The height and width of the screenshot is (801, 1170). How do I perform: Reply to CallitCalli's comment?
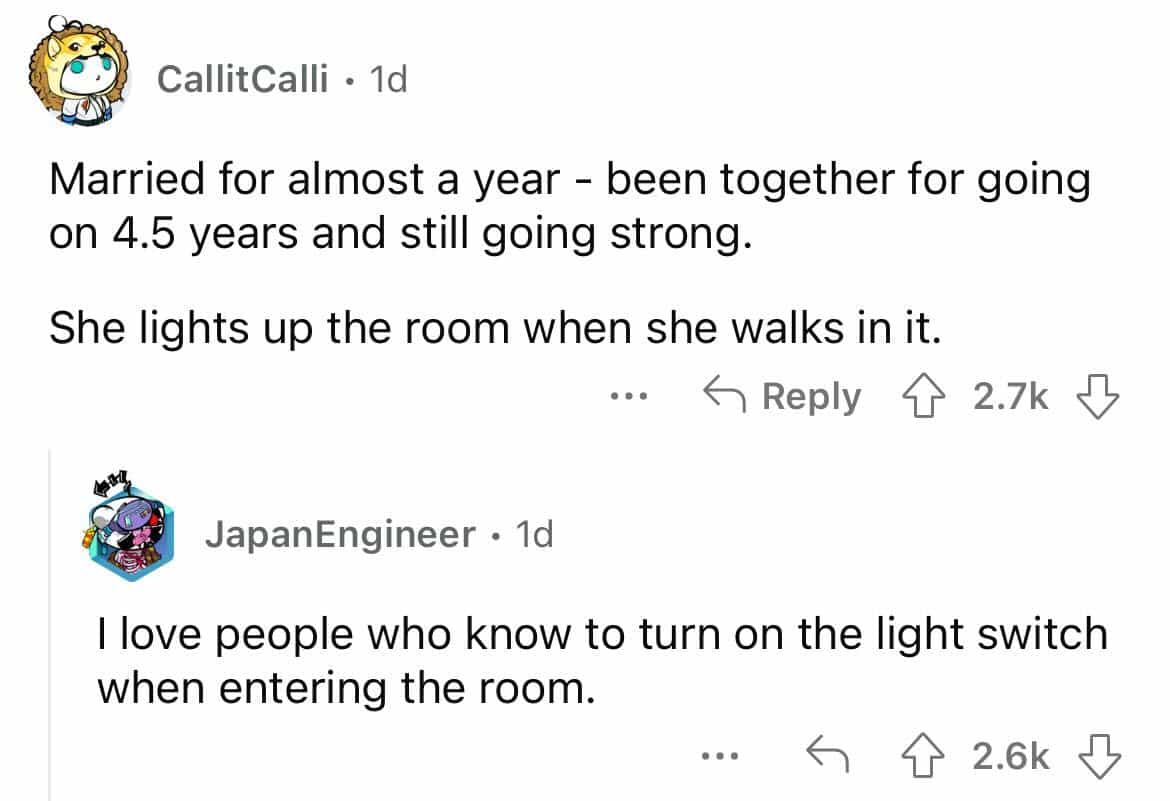(782, 398)
